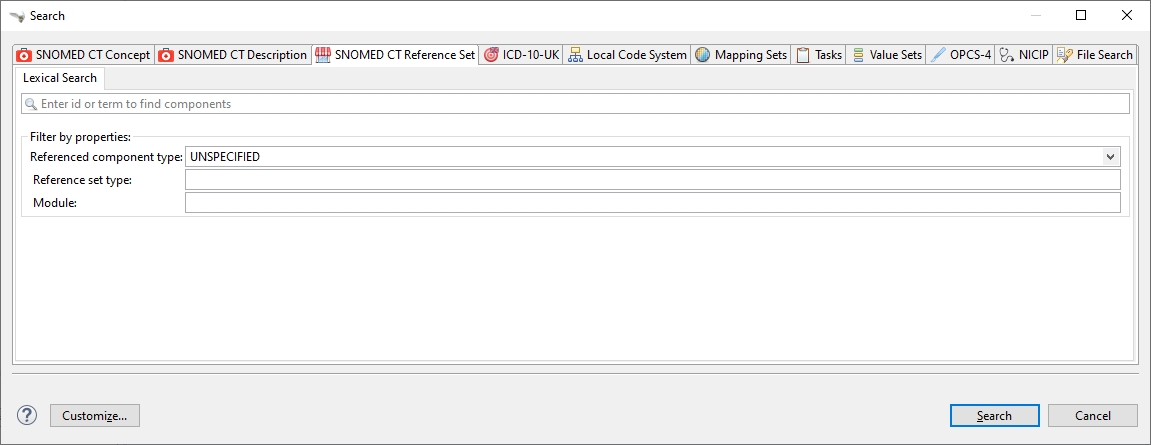This screenshot has height=445, width=1151.
Task: Click the ICD-10-UK target icon
Action: [491, 55]
